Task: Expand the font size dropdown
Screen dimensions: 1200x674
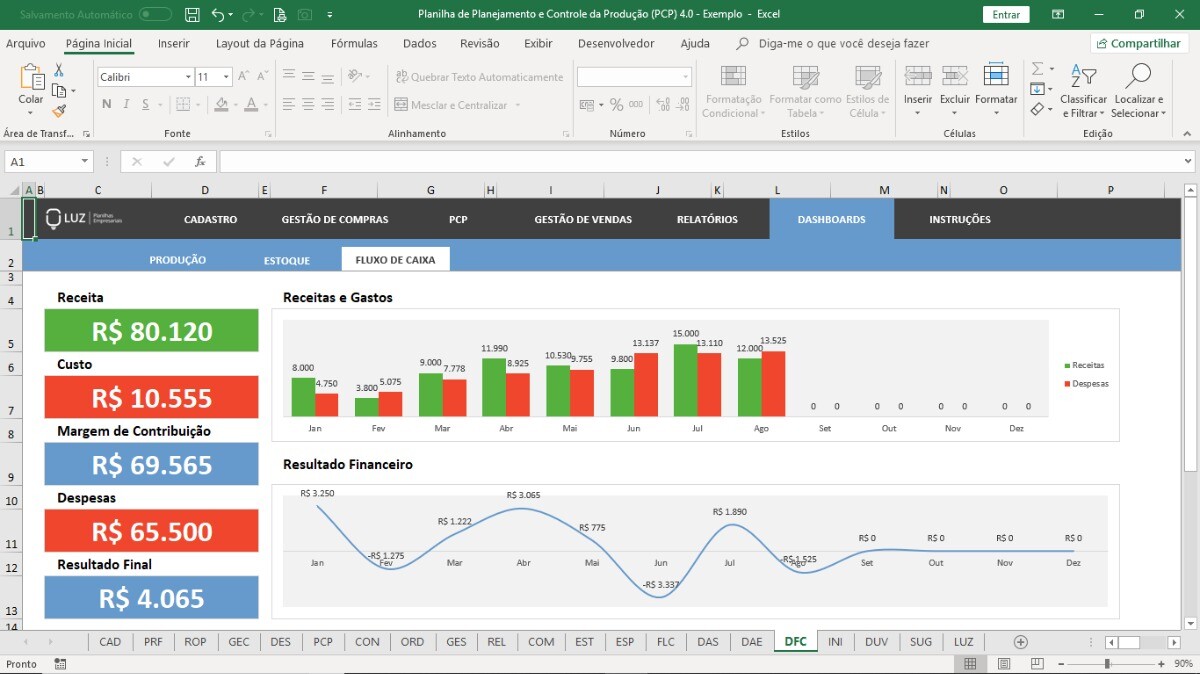Action: click(x=227, y=77)
